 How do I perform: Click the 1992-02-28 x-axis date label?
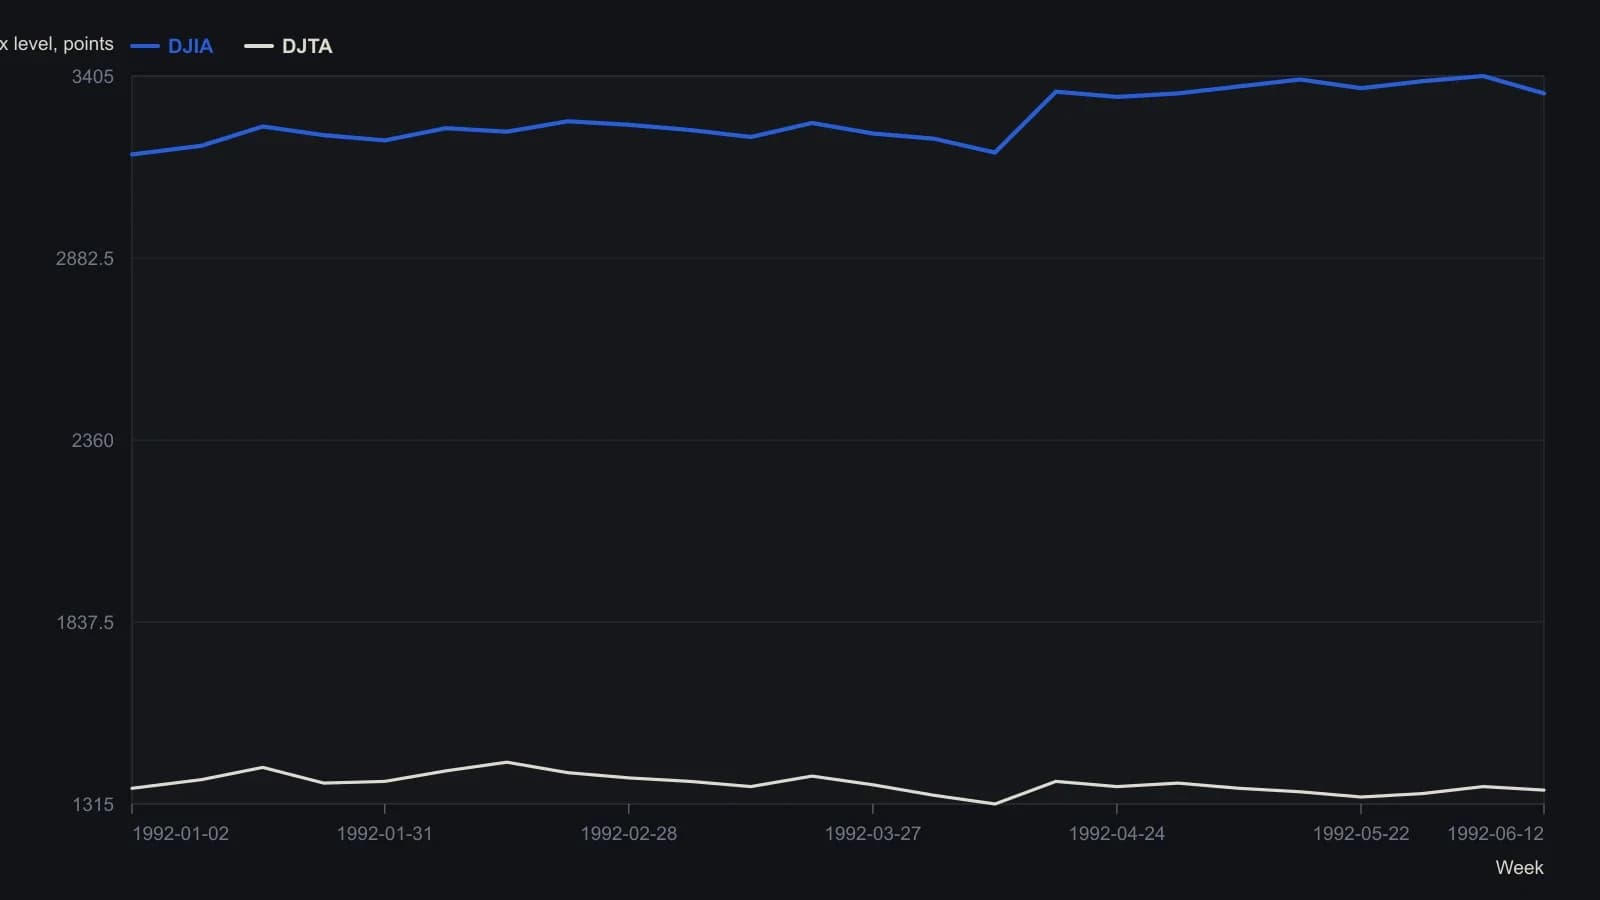click(x=629, y=834)
